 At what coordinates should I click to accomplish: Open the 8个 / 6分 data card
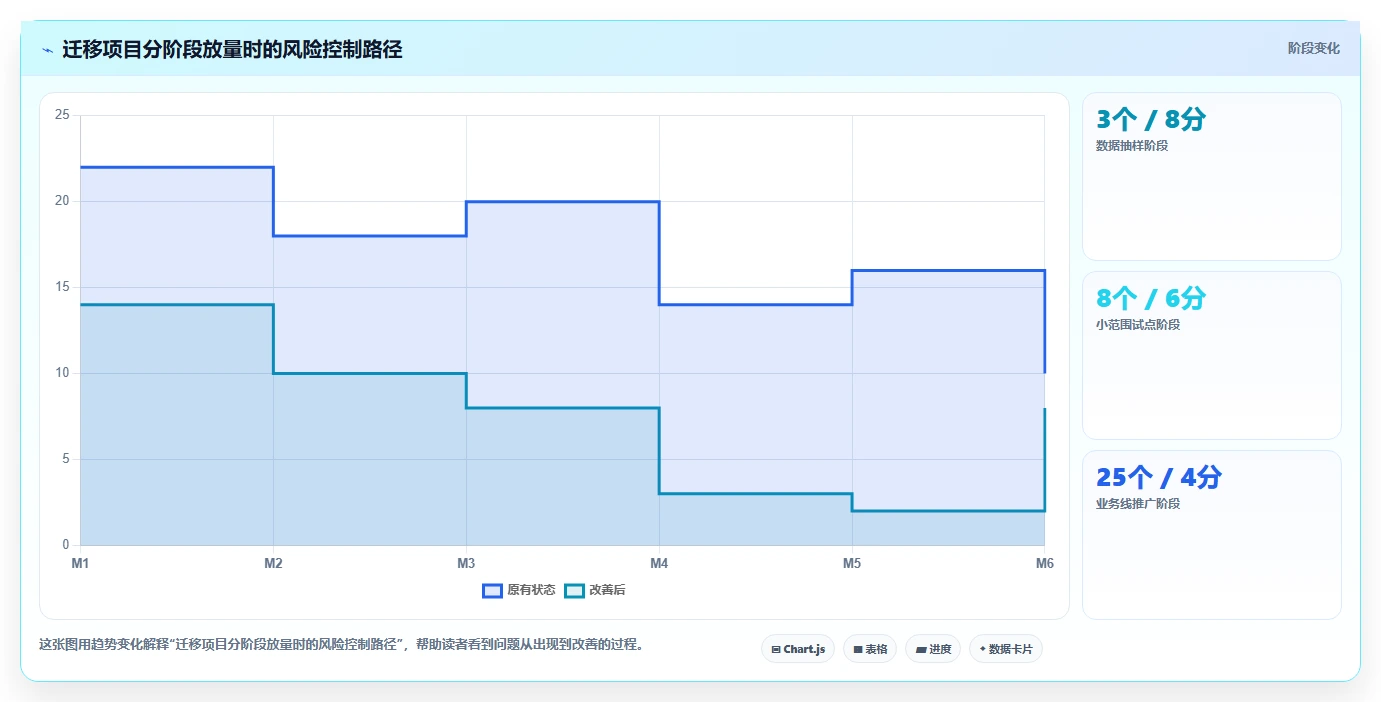[1211, 356]
